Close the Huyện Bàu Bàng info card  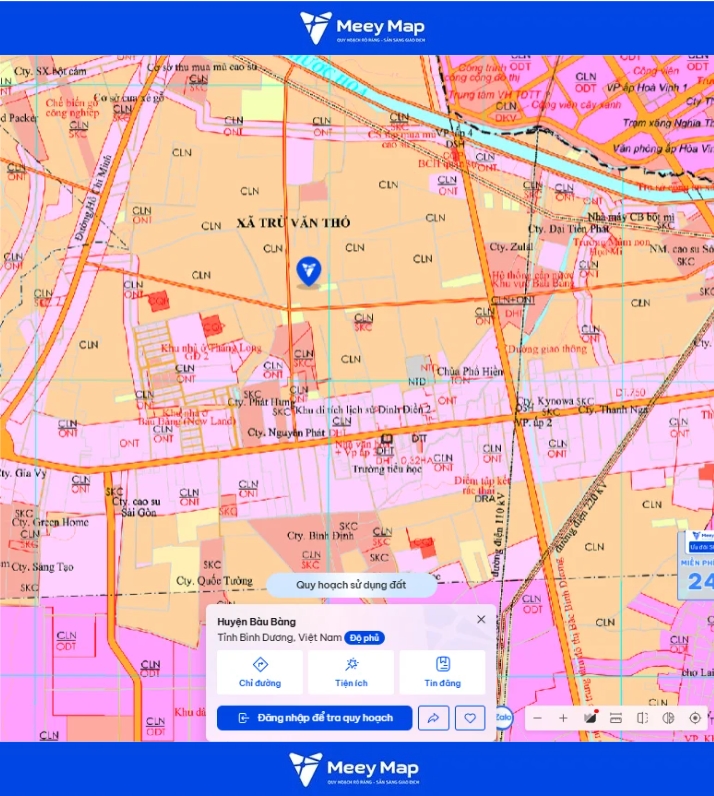tap(481, 619)
